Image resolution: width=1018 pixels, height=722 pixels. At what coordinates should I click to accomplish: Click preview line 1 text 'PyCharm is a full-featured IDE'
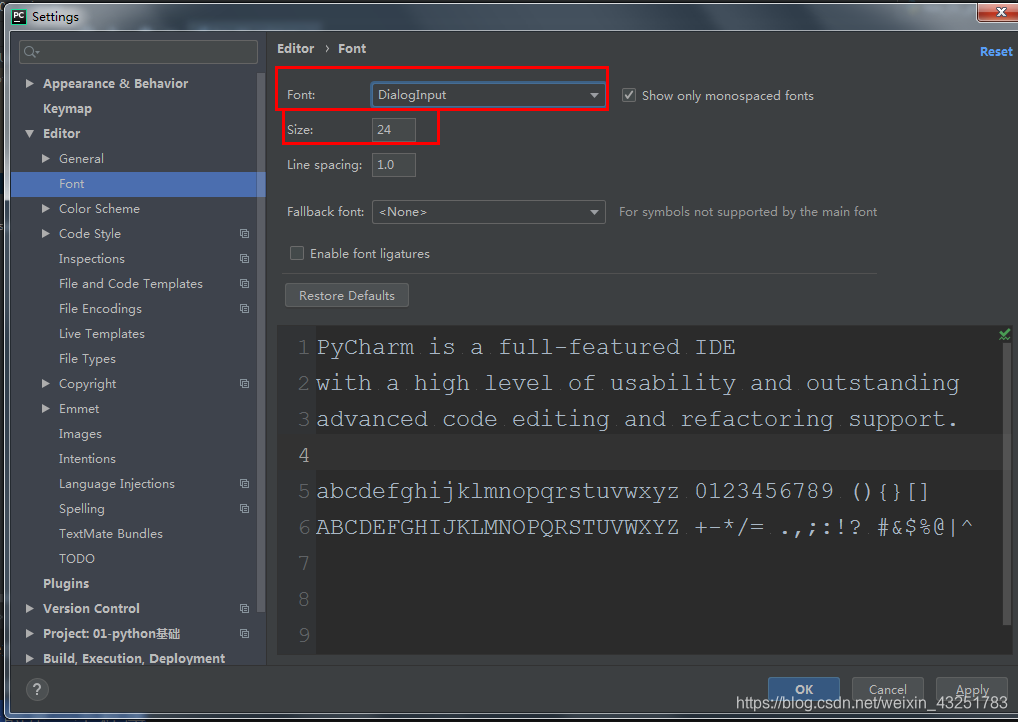point(526,347)
